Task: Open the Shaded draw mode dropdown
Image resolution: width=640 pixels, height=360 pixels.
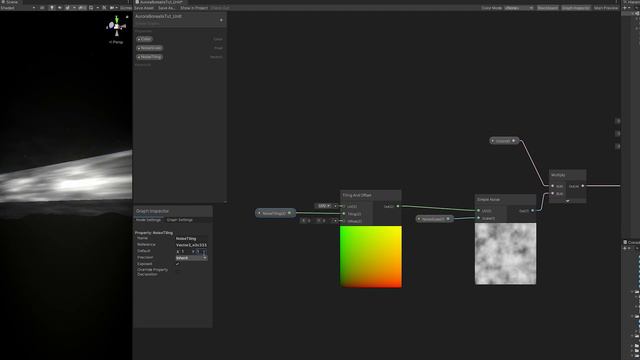Action: tap(18, 8)
